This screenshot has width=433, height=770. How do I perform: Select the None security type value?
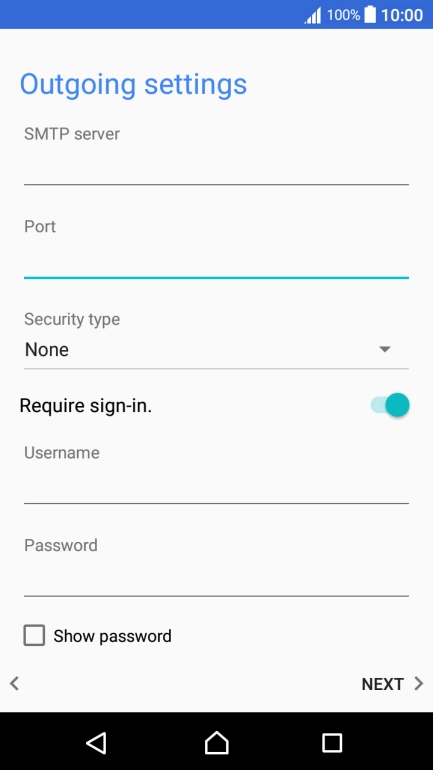(x=47, y=350)
